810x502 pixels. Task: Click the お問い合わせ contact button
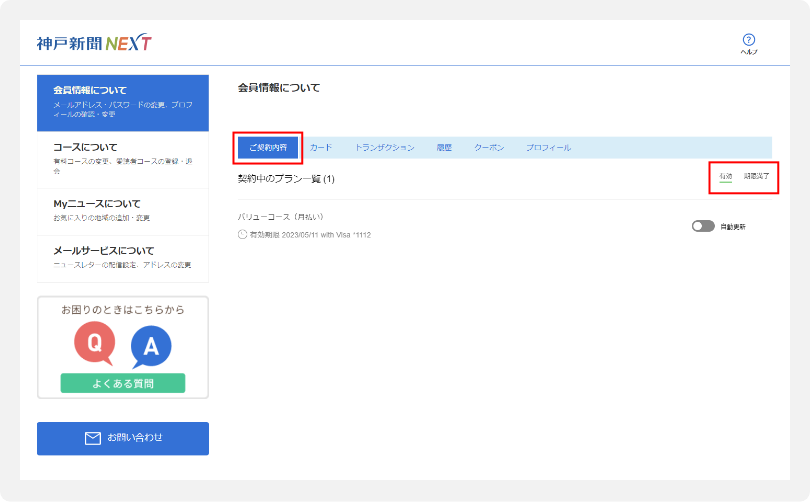(x=123, y=438)
